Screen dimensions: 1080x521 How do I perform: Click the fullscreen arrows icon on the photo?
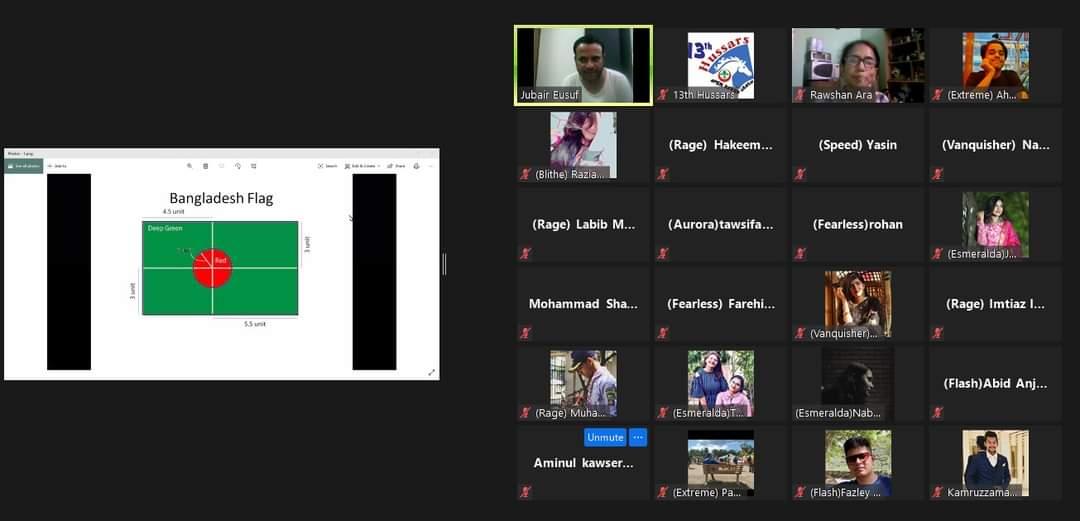[431, 372]
